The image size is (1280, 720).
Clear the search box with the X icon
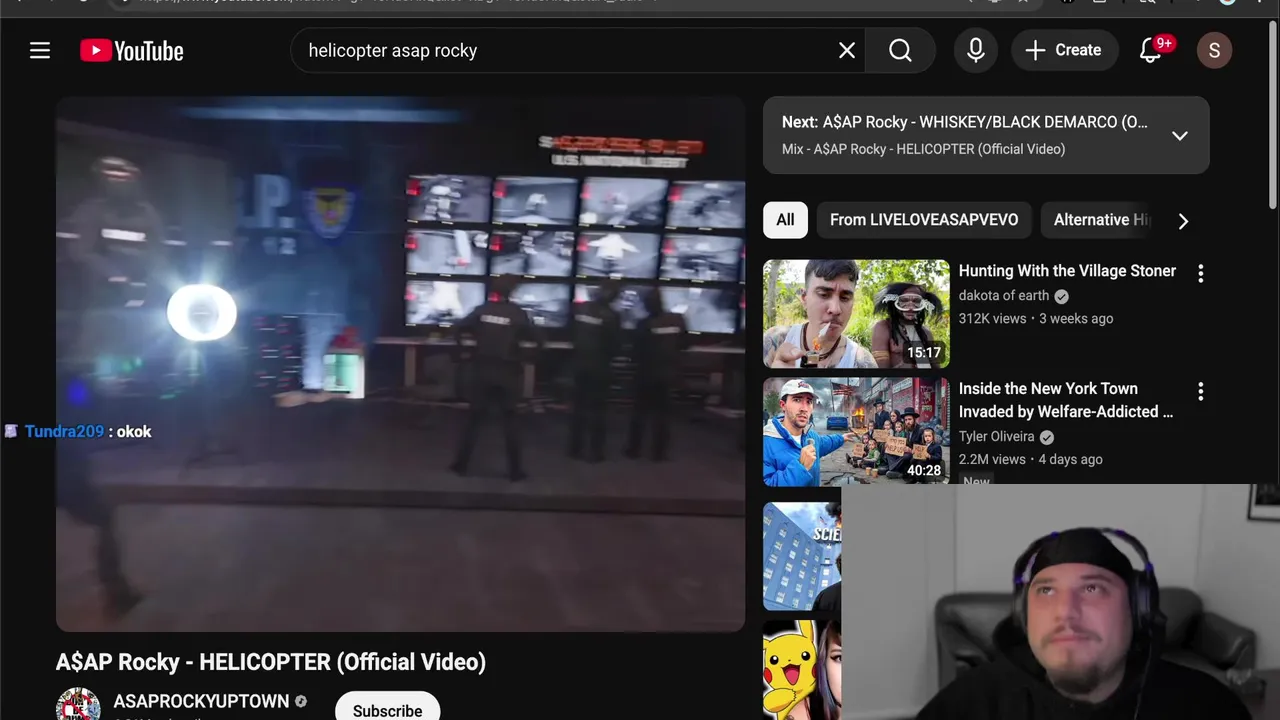coord(847,50)
